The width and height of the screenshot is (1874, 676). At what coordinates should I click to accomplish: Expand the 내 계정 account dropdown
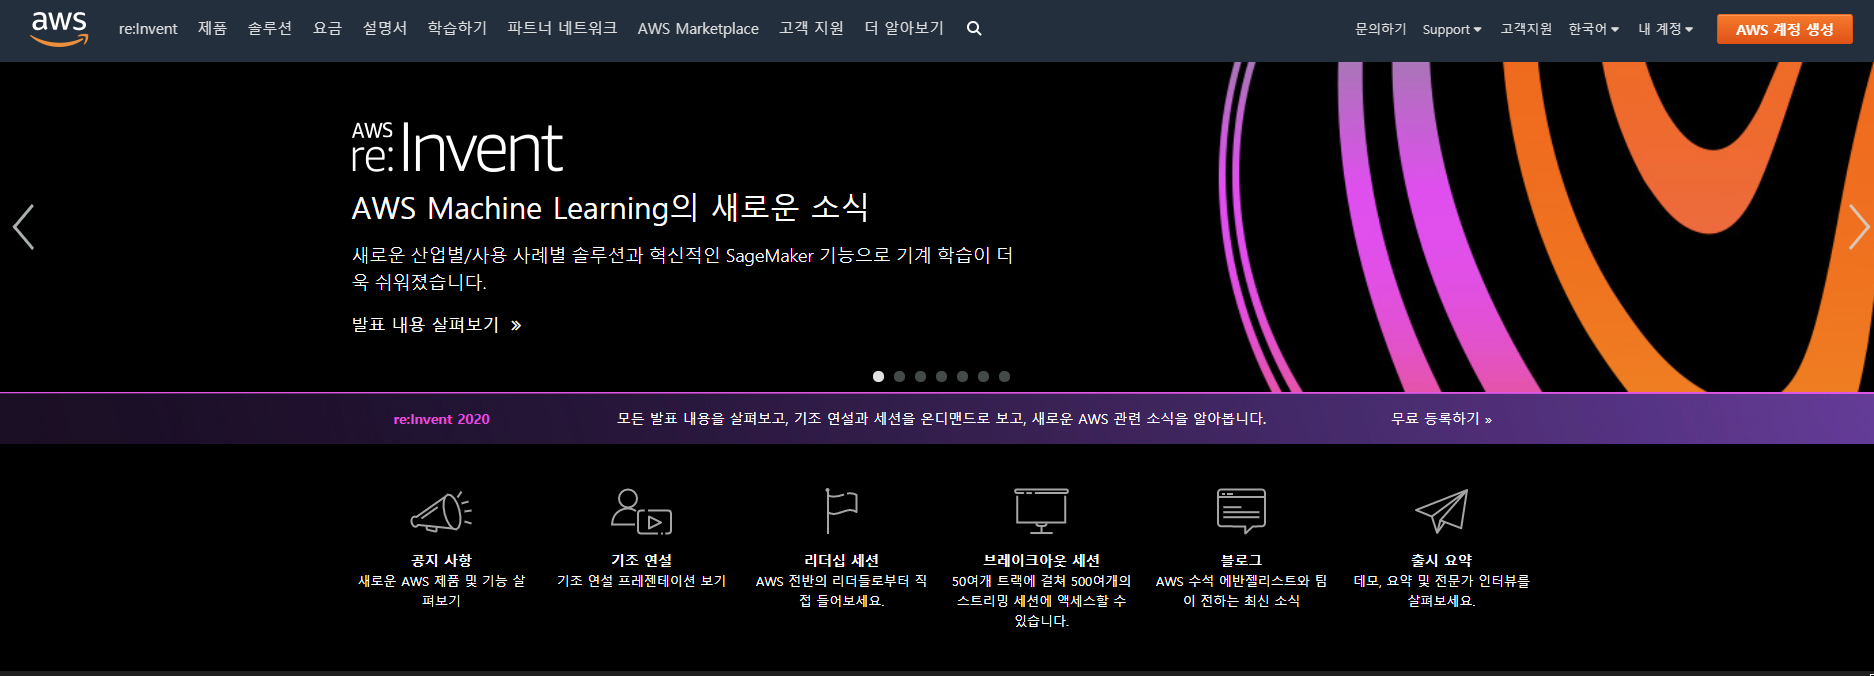pos(1665,29)
